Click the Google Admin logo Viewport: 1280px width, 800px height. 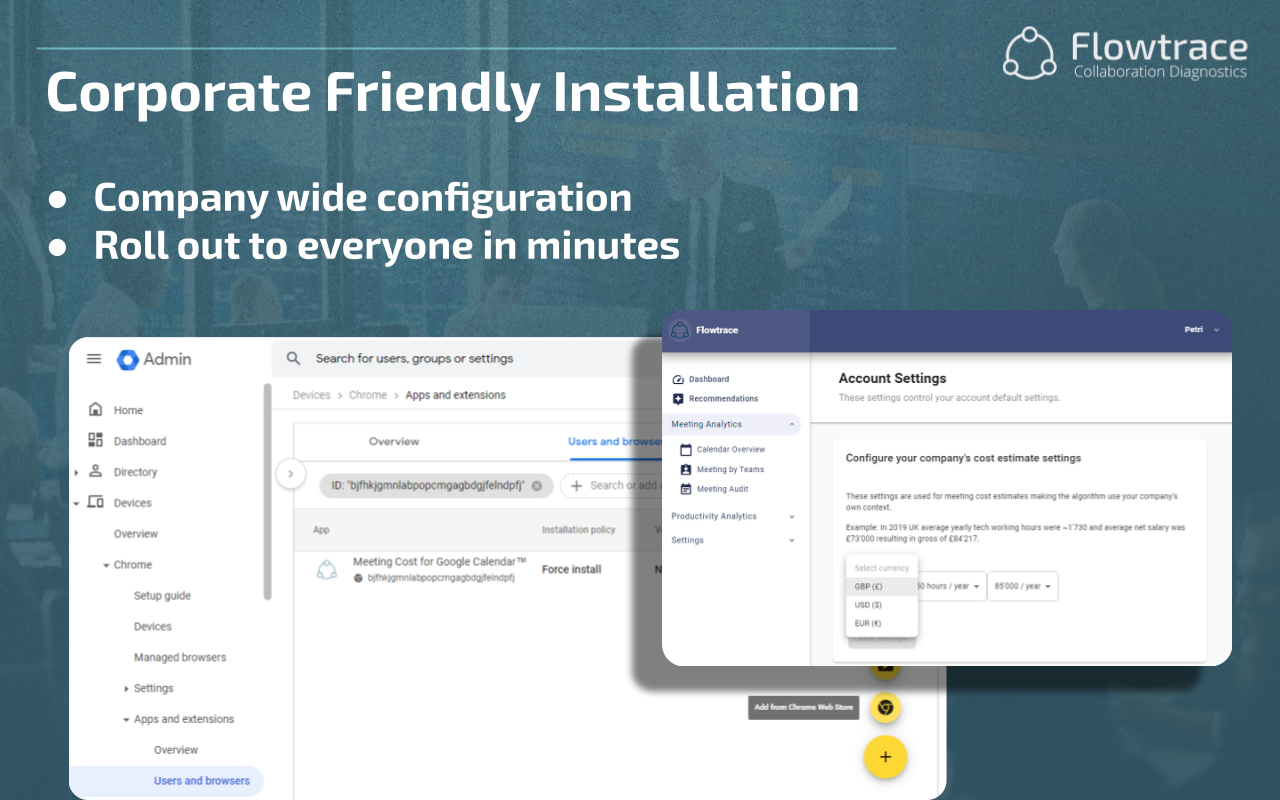tap(154, 359)
